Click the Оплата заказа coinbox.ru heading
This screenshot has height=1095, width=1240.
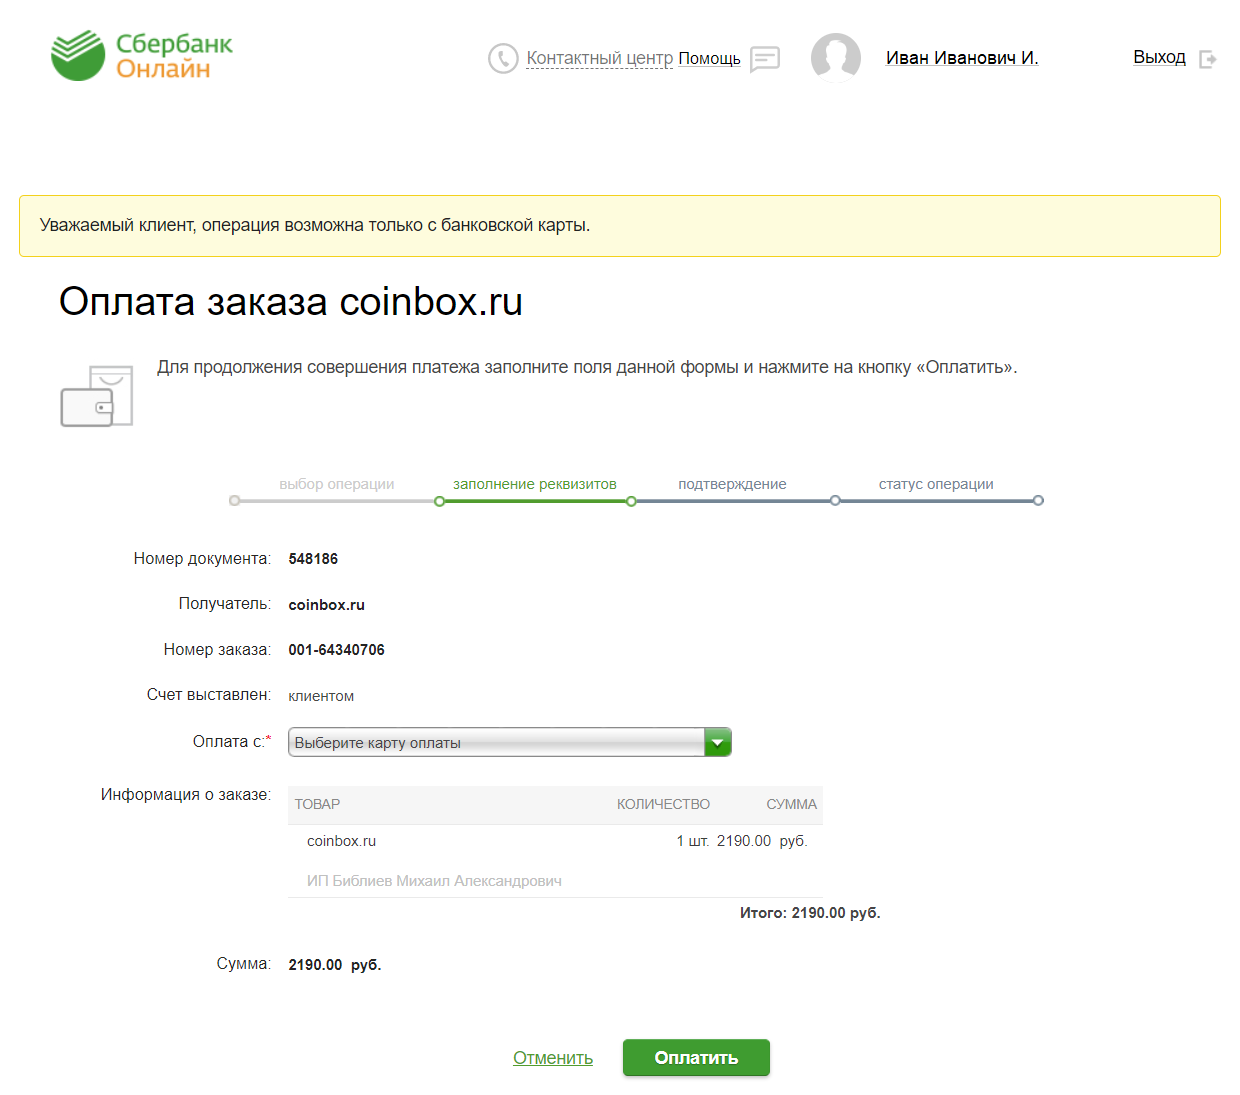coord(291,302)
